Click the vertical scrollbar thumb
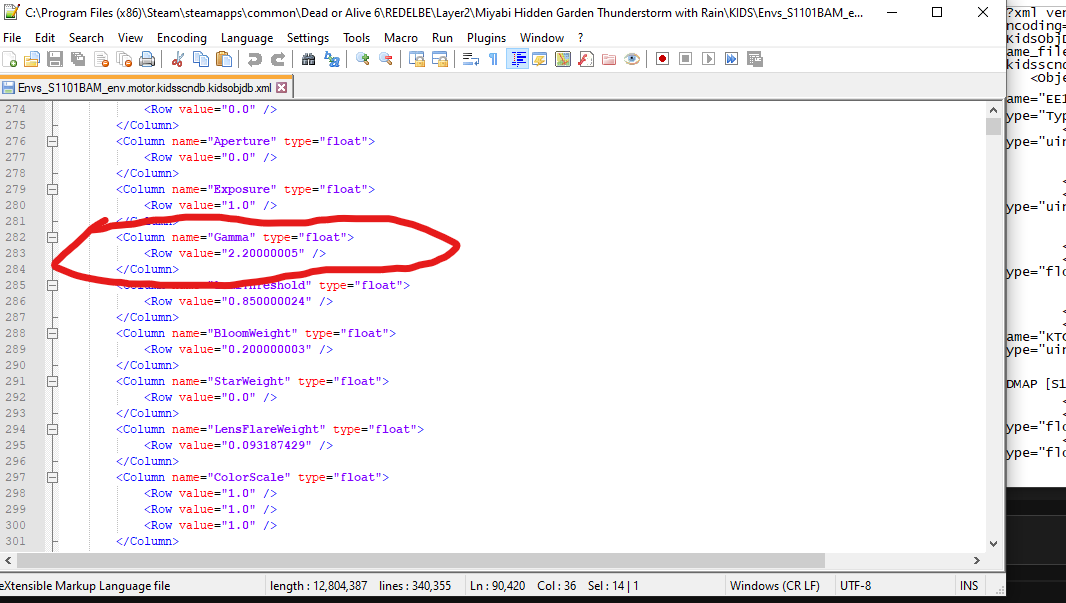Viewport: 1066px width, 603px height. pos(993,126)
